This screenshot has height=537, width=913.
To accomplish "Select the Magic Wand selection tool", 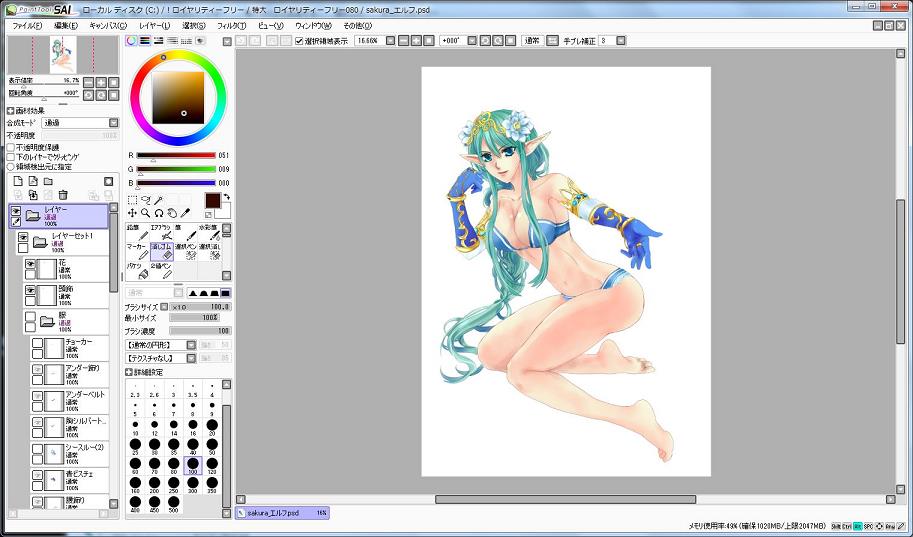I will click(x=158, y=200).
